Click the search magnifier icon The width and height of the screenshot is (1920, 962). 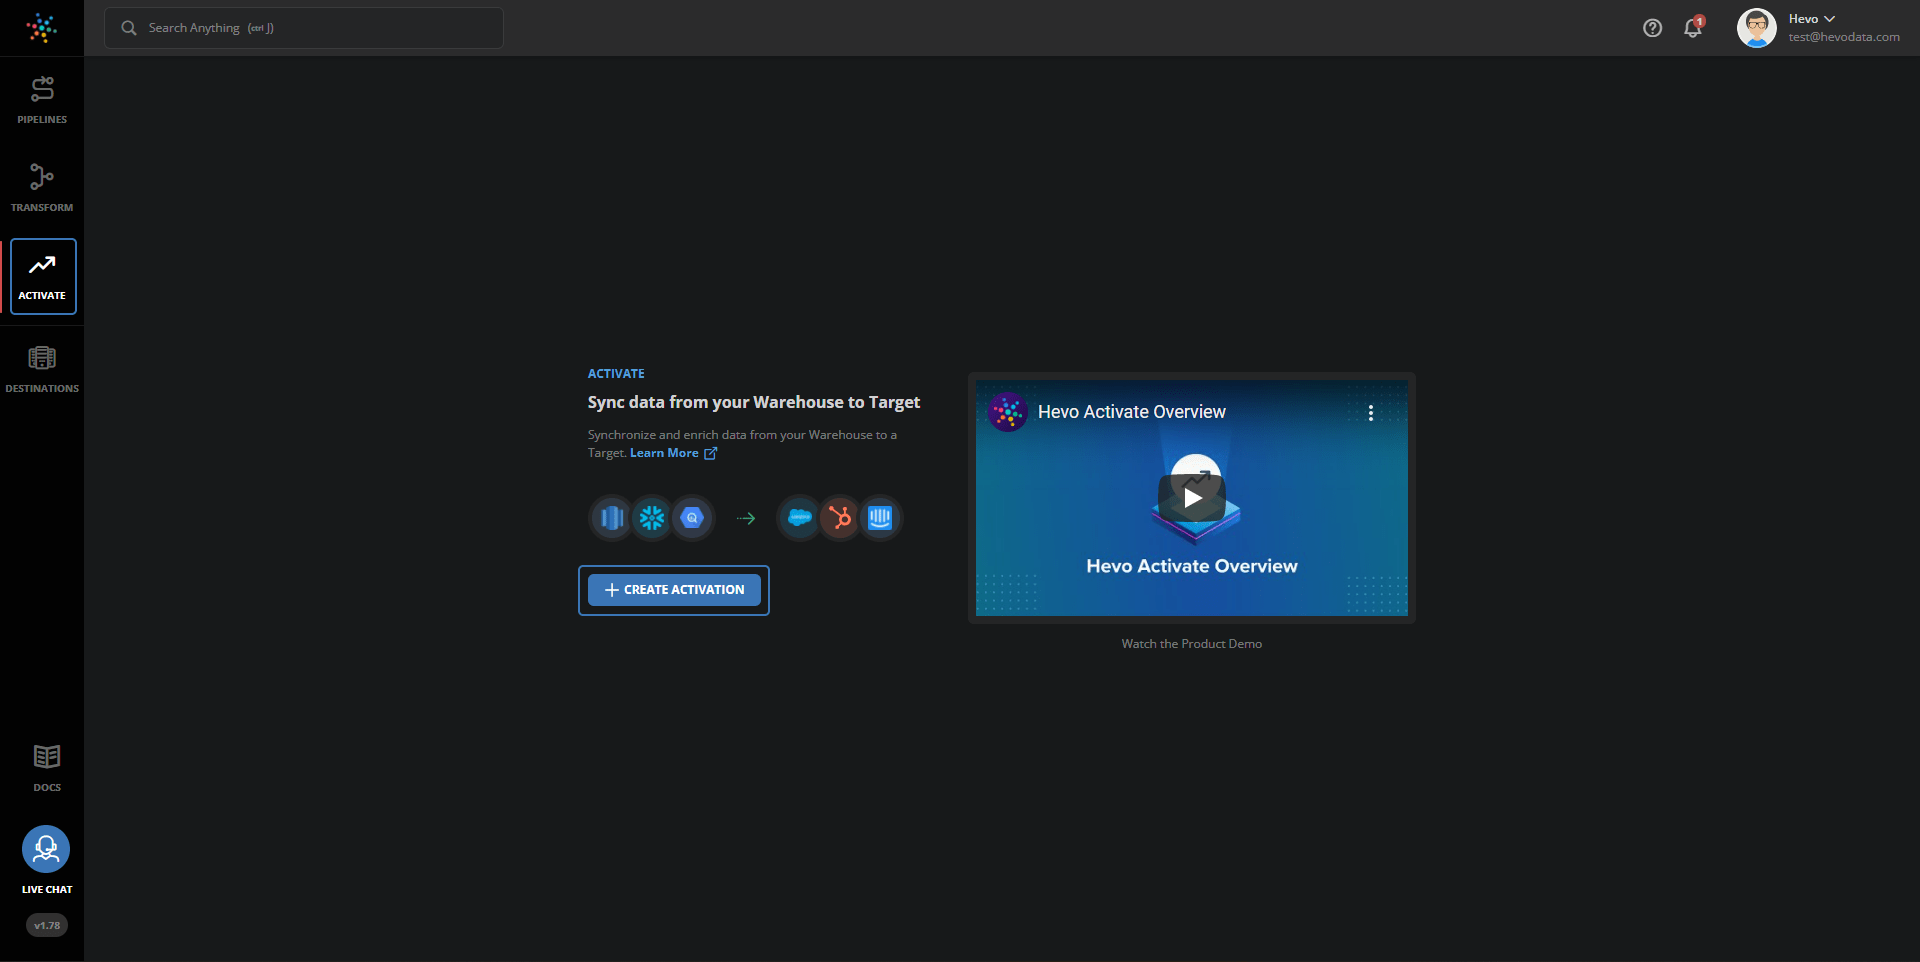(x=129, y=28)
